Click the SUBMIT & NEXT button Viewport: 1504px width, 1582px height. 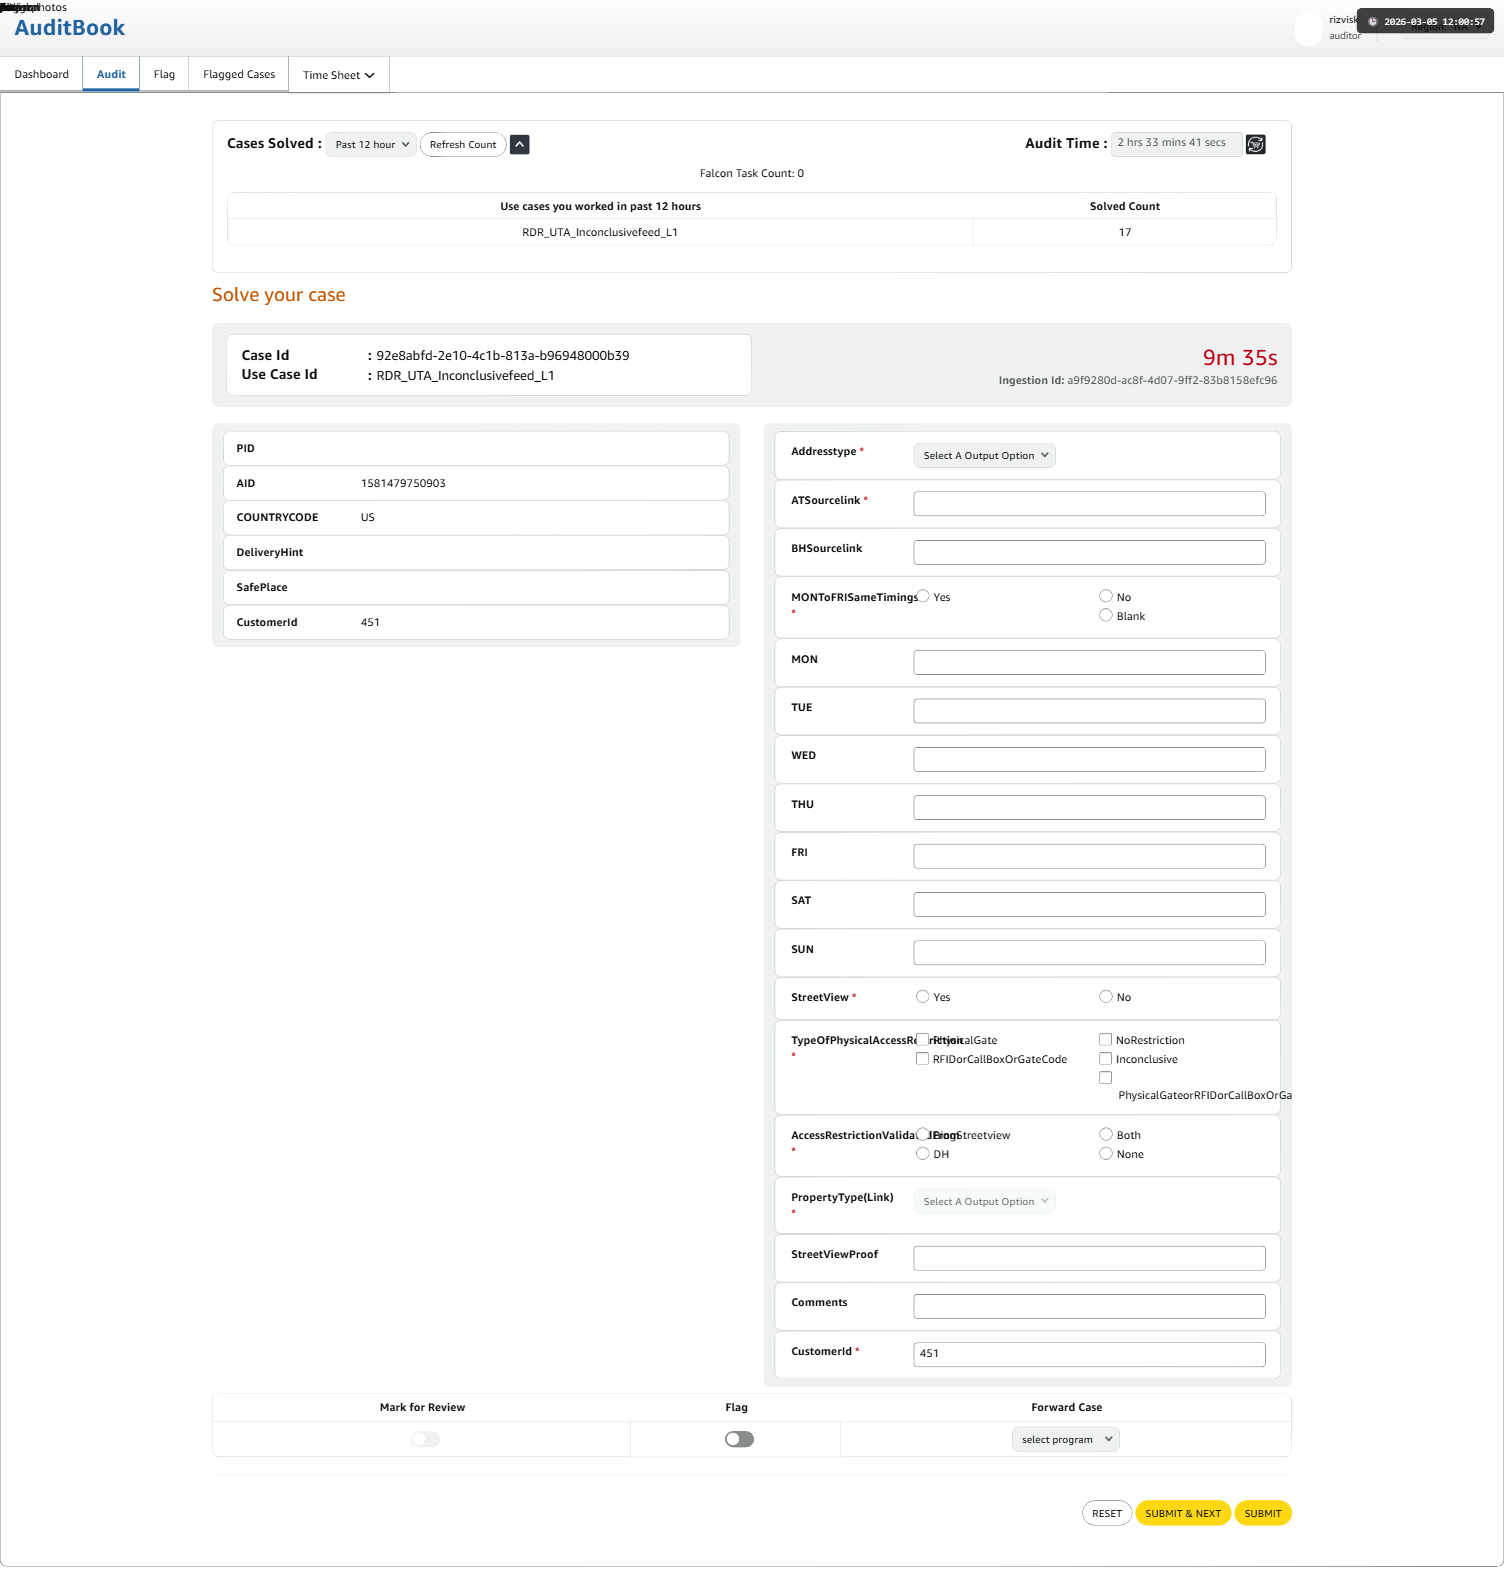(1183, 1514)
